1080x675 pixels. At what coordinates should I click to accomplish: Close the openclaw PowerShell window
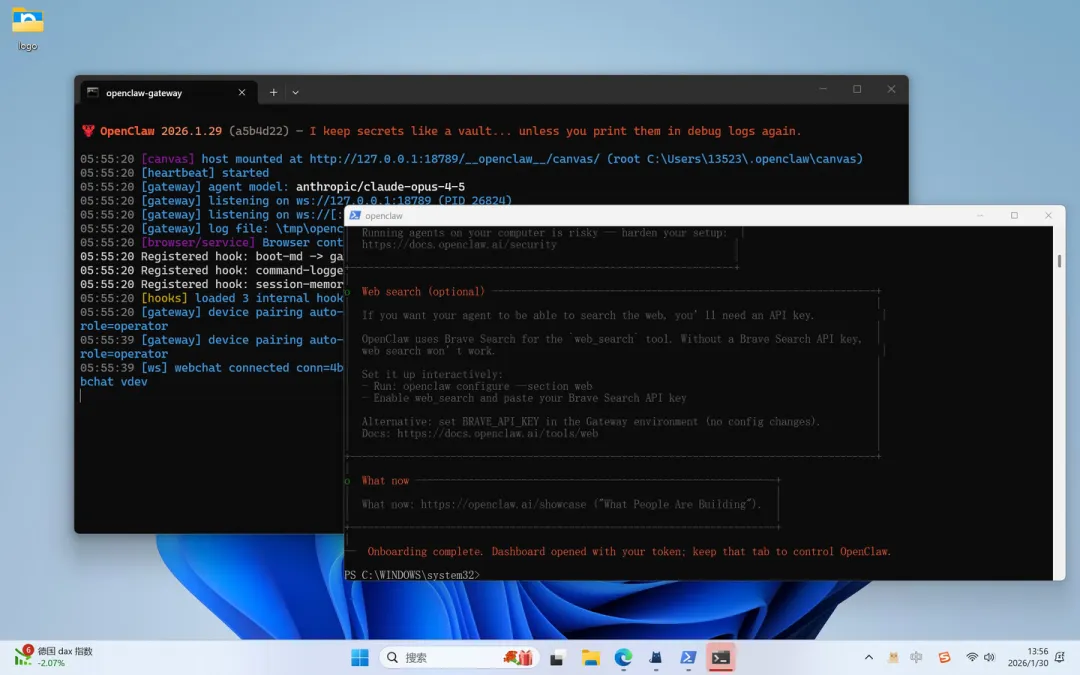(1048, 216)
